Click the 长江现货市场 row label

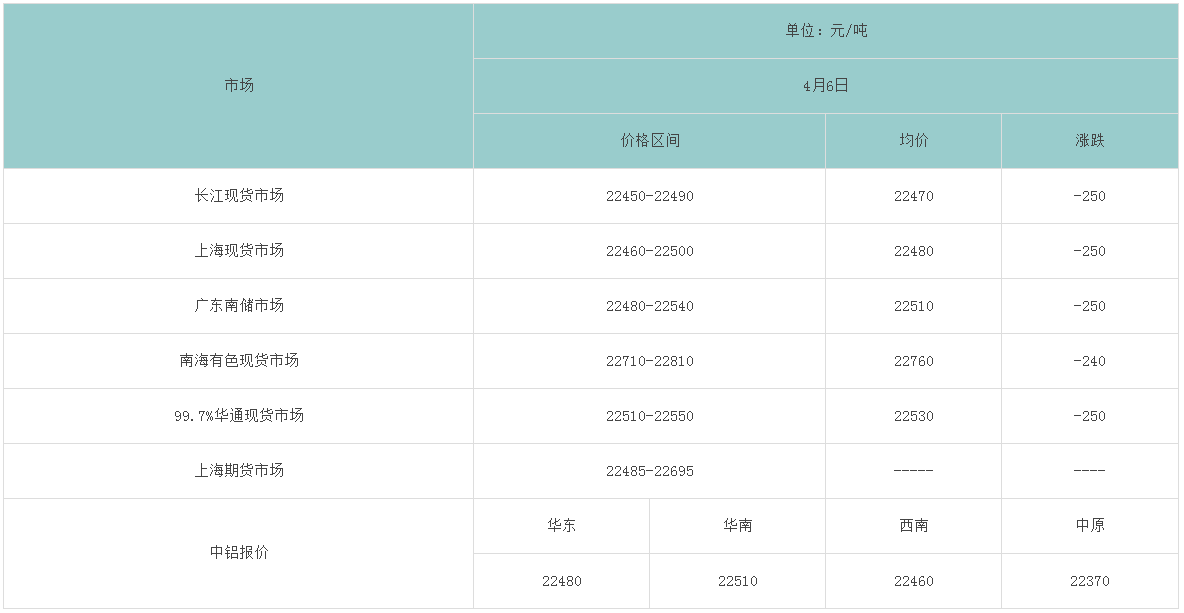click(x=239, y=196)
